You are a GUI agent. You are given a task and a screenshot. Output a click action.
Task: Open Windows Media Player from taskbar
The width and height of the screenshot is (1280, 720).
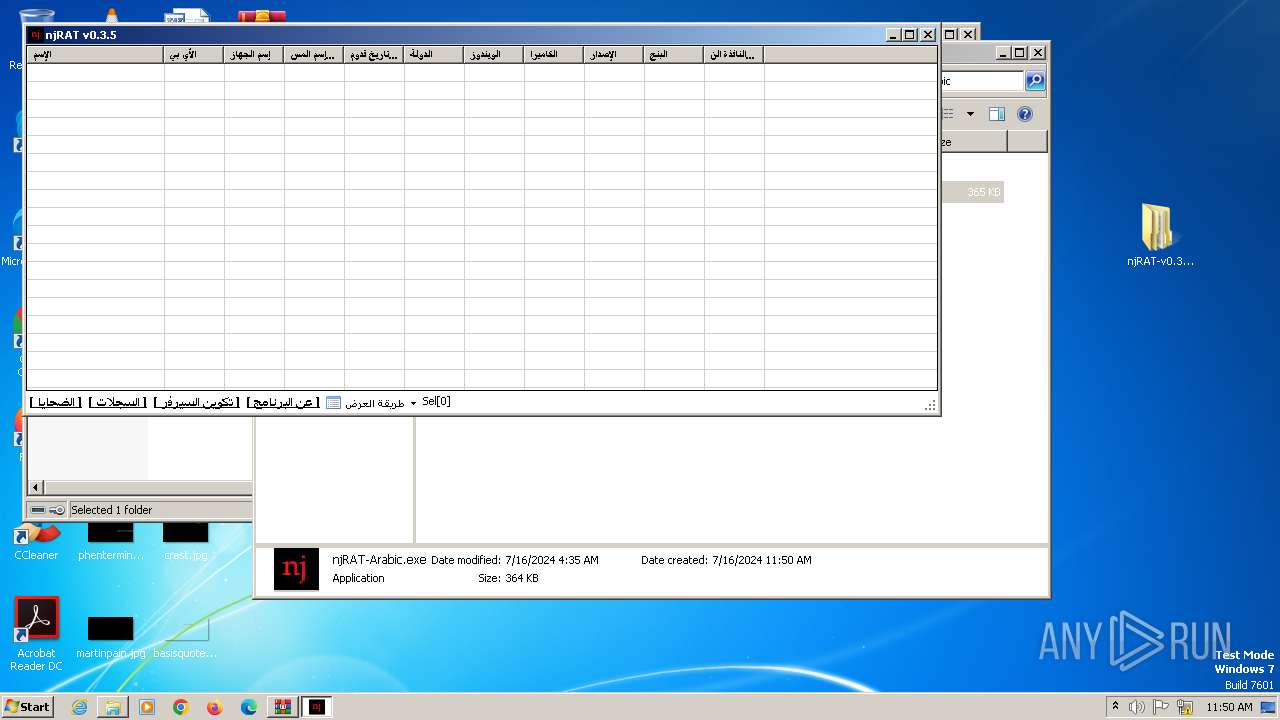click(x=147, y=707)
